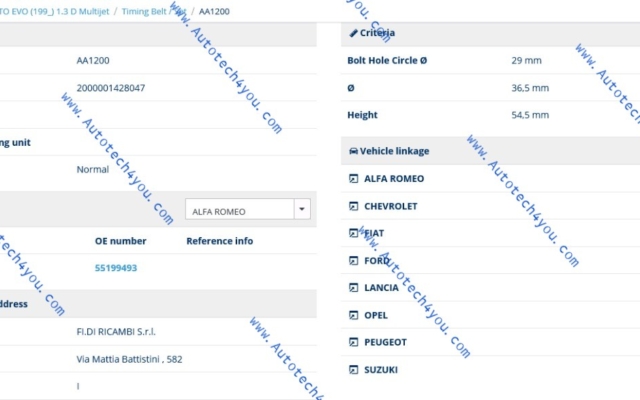Click the car icon in Vehicle linkage header
The width and height of the screenshot is (640, 400).
(x=353, y=151)
